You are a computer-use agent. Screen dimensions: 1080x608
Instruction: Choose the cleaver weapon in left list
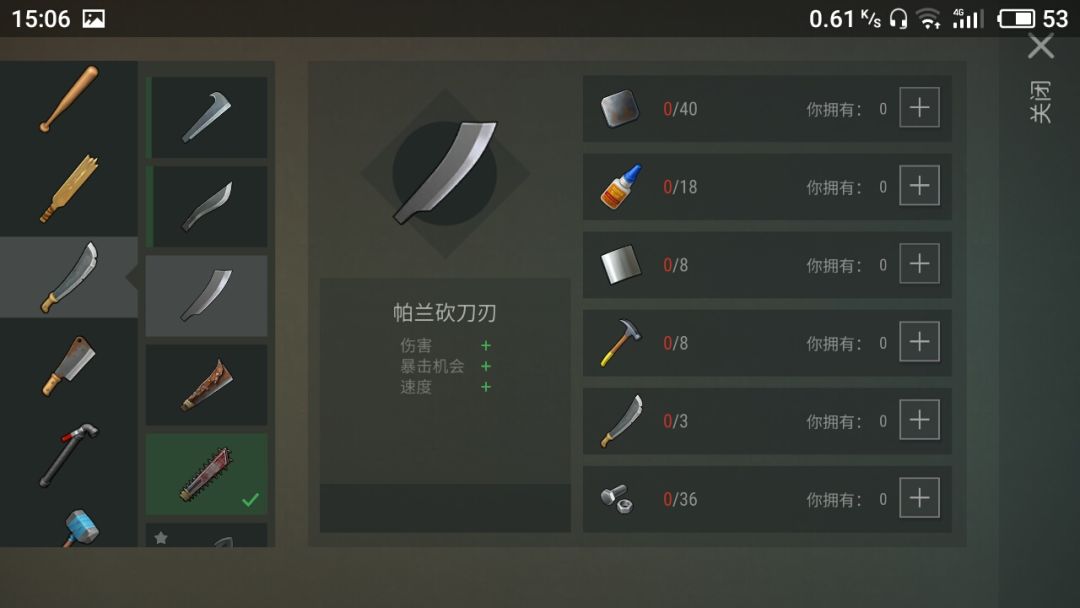point(69,366)
